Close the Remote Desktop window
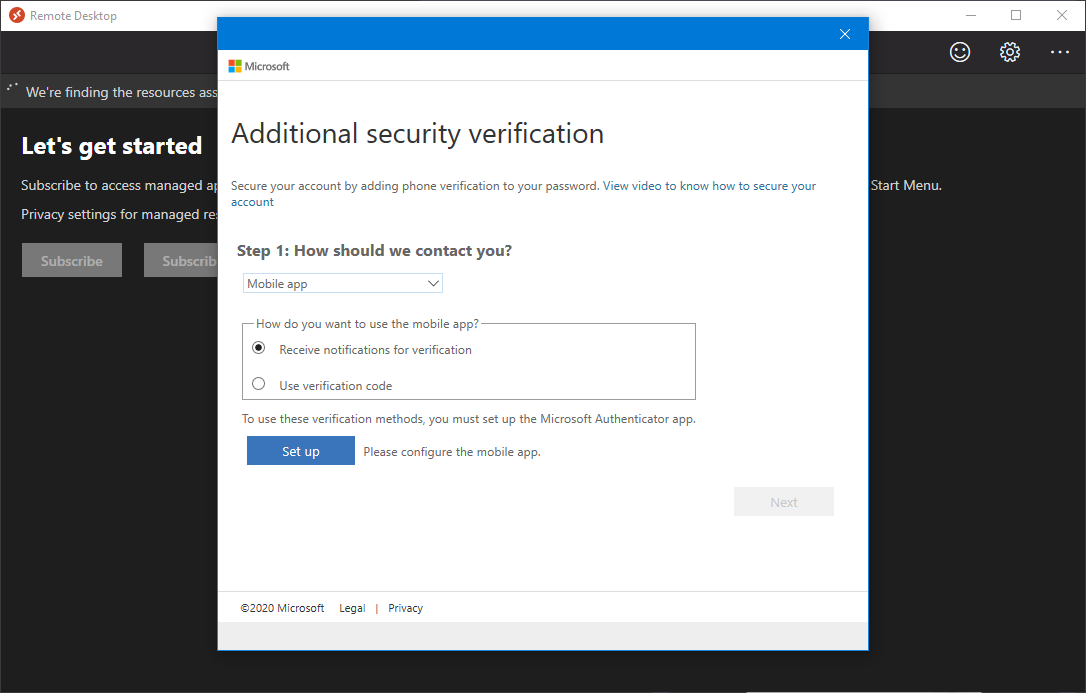The height and width of the screenshot is (693, 1086). pyautogui.click(x=1062, y=15)
